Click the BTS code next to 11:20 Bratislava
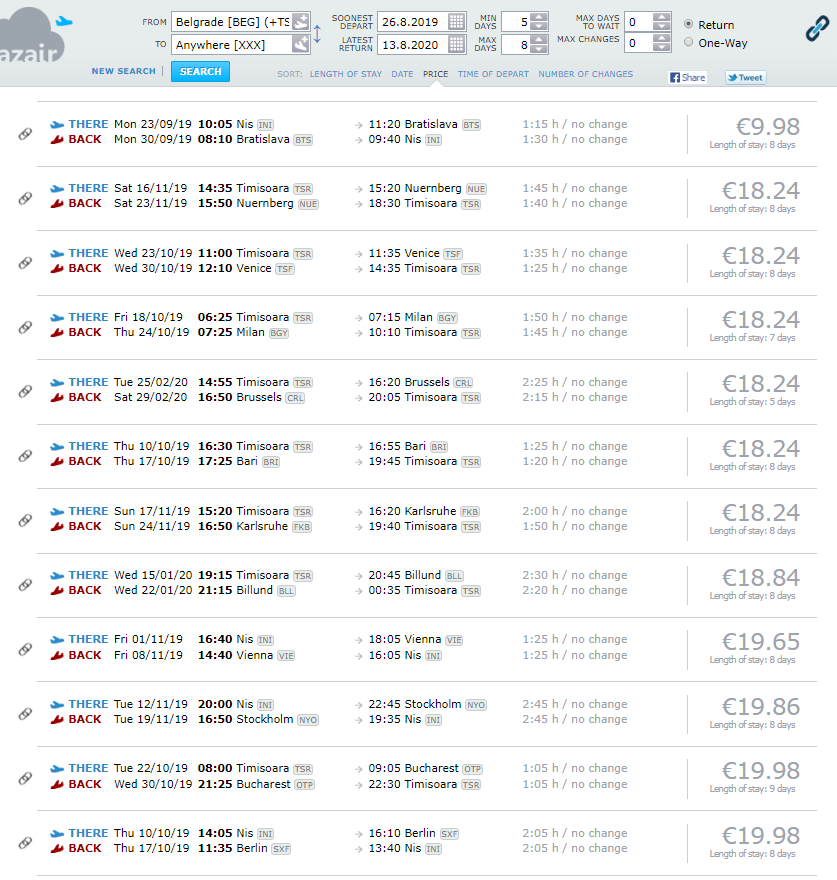 coord(472,125)
